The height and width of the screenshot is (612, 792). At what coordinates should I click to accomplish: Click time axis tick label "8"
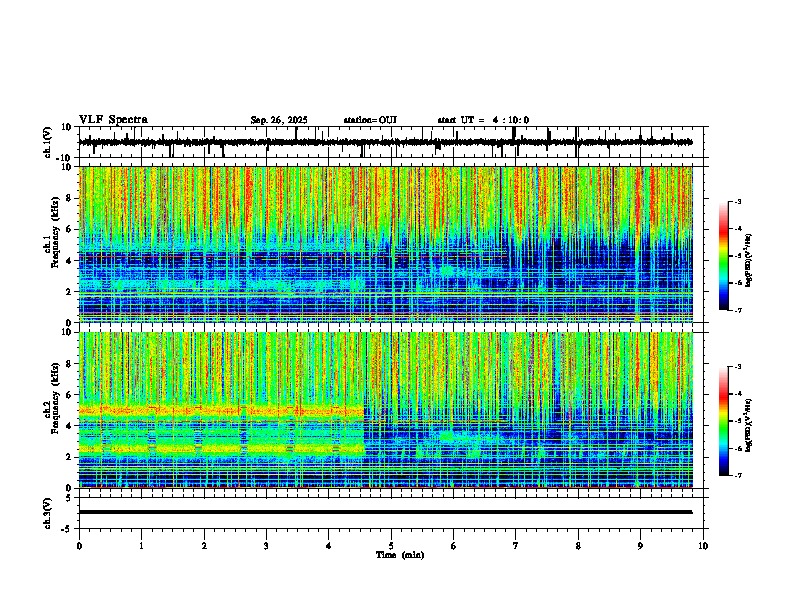(578, 546)
